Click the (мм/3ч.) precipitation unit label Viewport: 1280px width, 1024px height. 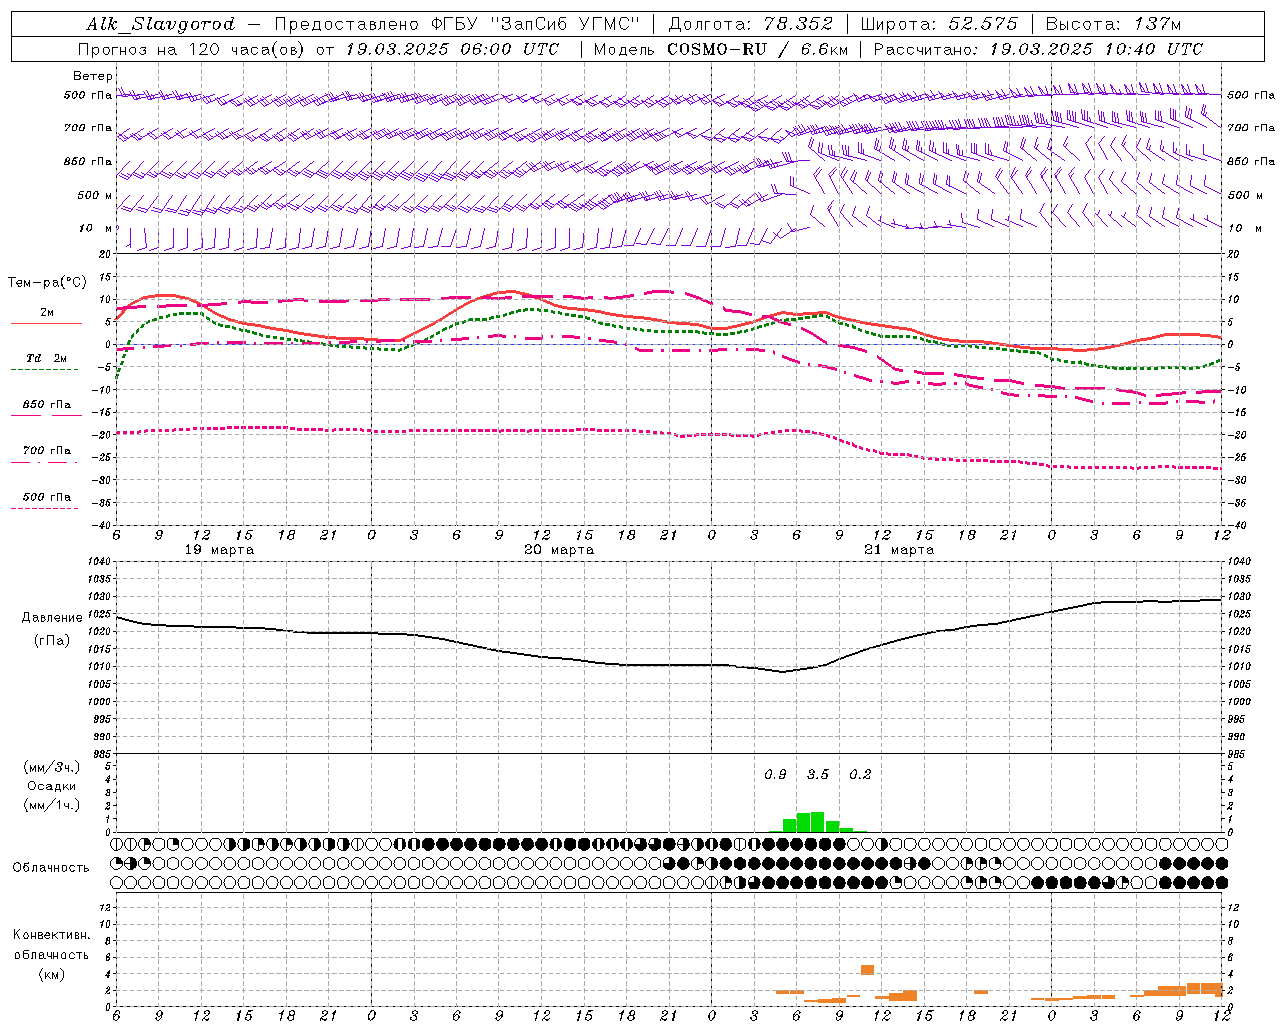[x=52, y=767]
